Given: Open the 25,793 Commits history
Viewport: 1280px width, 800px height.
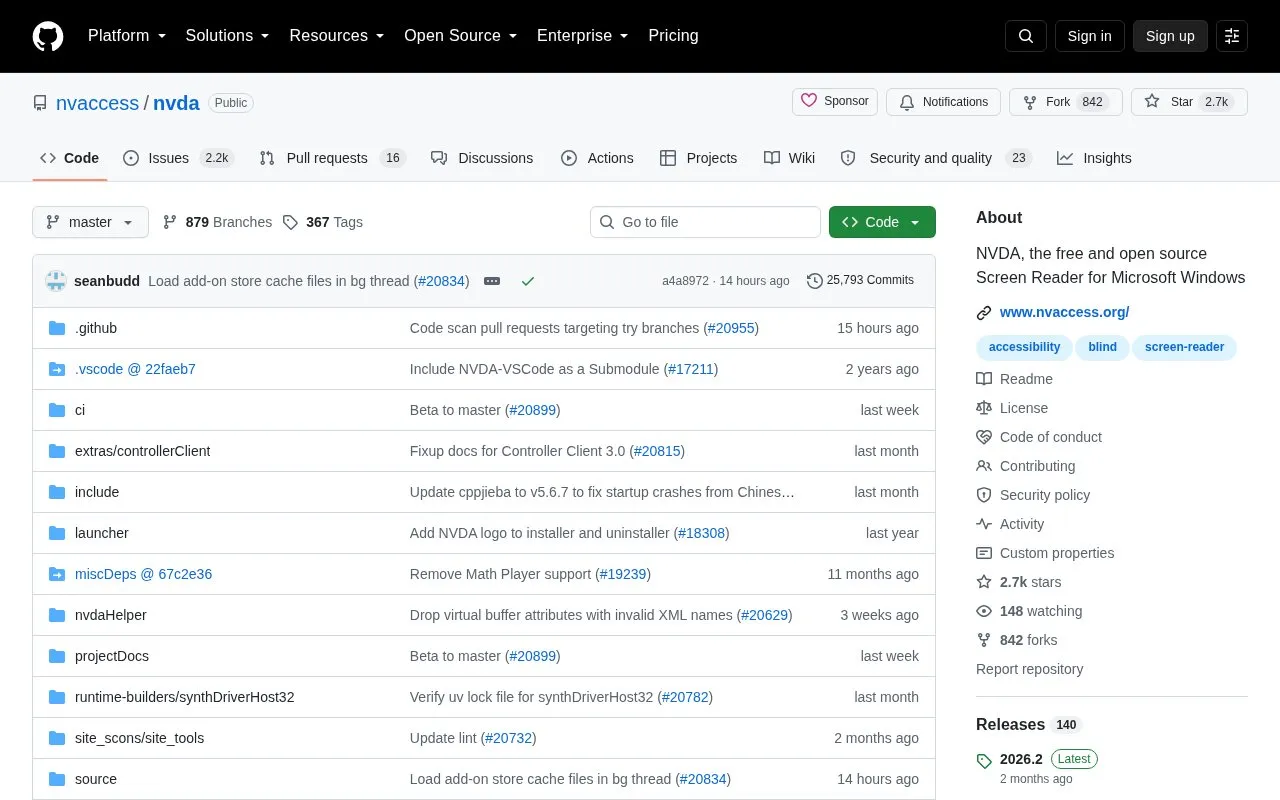Looking at the screenshot, I should click(860, 280).
